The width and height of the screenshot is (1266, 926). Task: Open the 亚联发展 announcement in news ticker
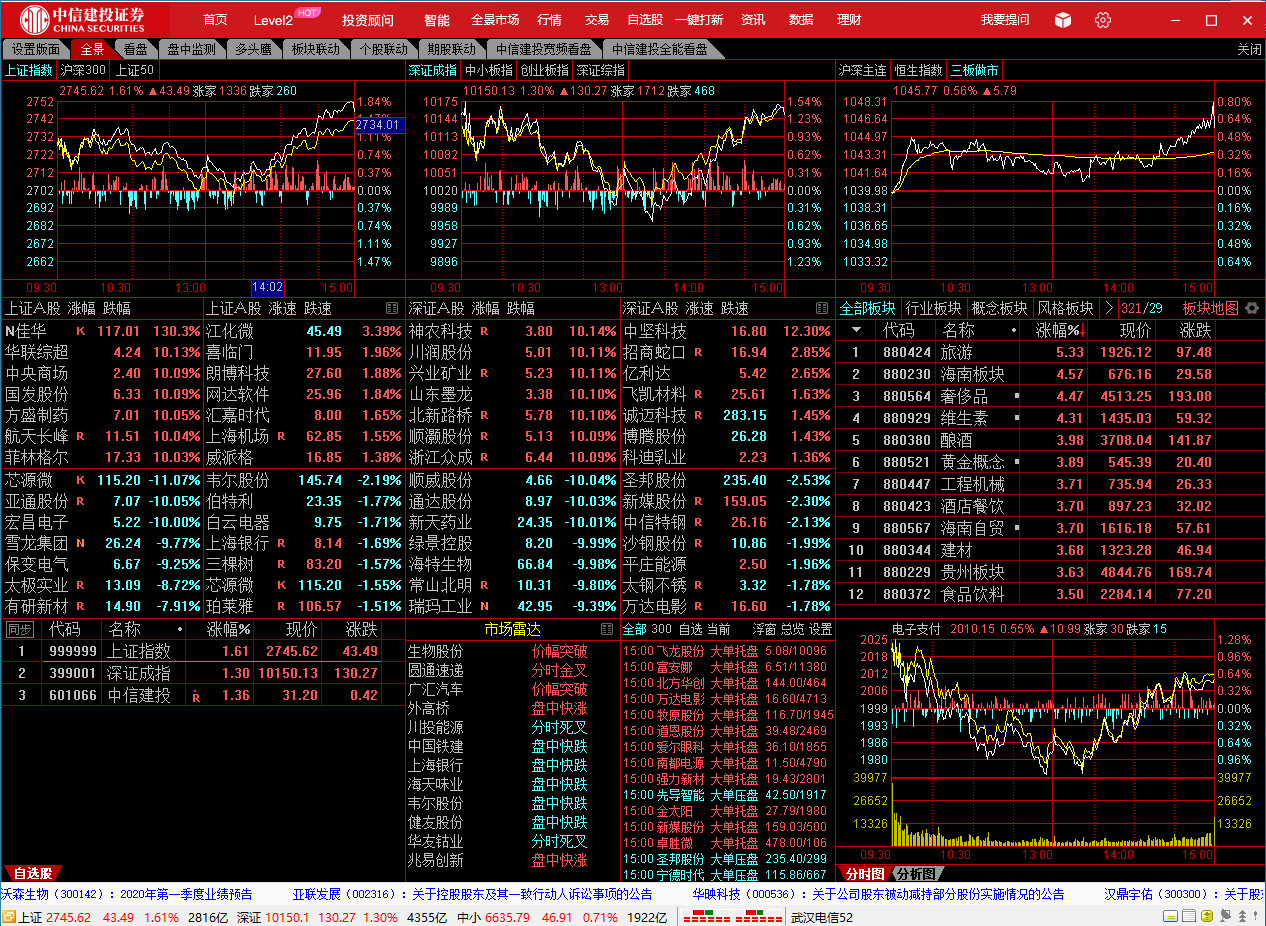pos(472,894)
